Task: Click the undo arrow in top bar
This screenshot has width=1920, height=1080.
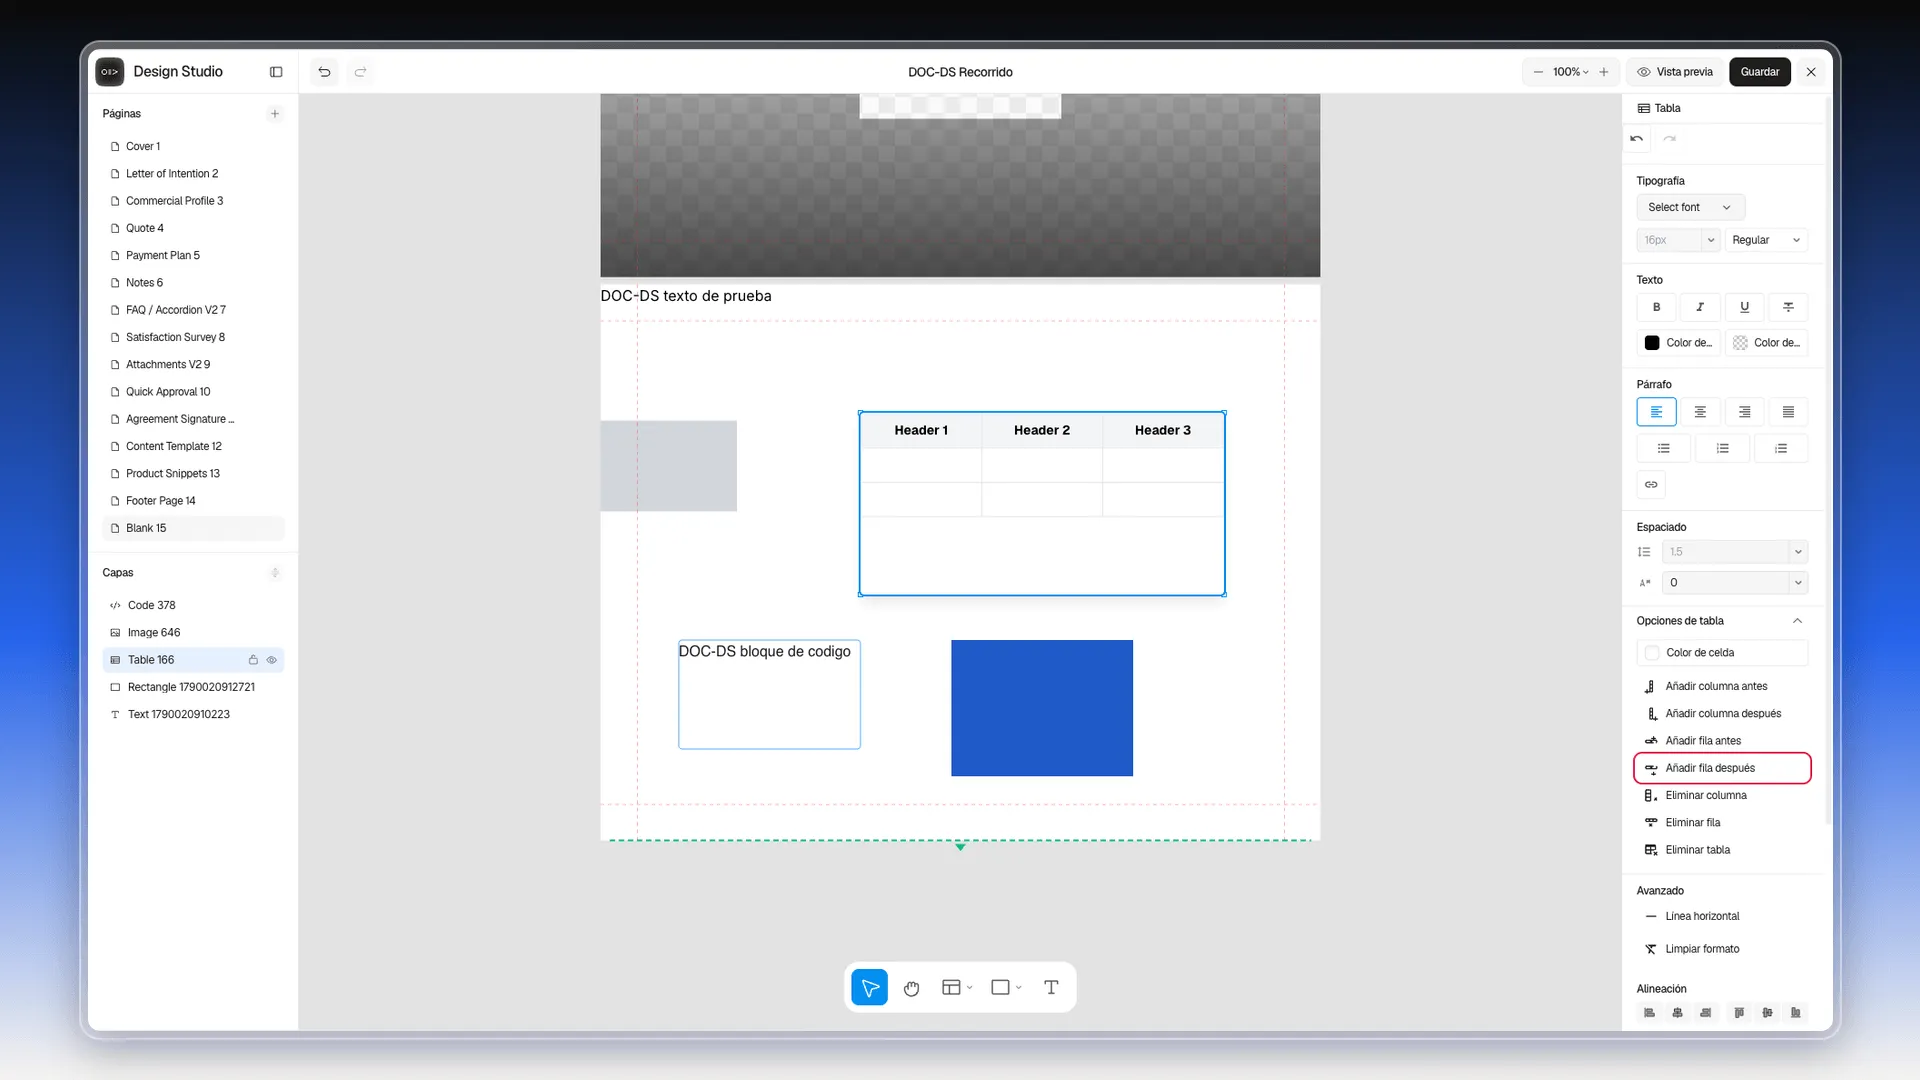Action: click(324, 72)
